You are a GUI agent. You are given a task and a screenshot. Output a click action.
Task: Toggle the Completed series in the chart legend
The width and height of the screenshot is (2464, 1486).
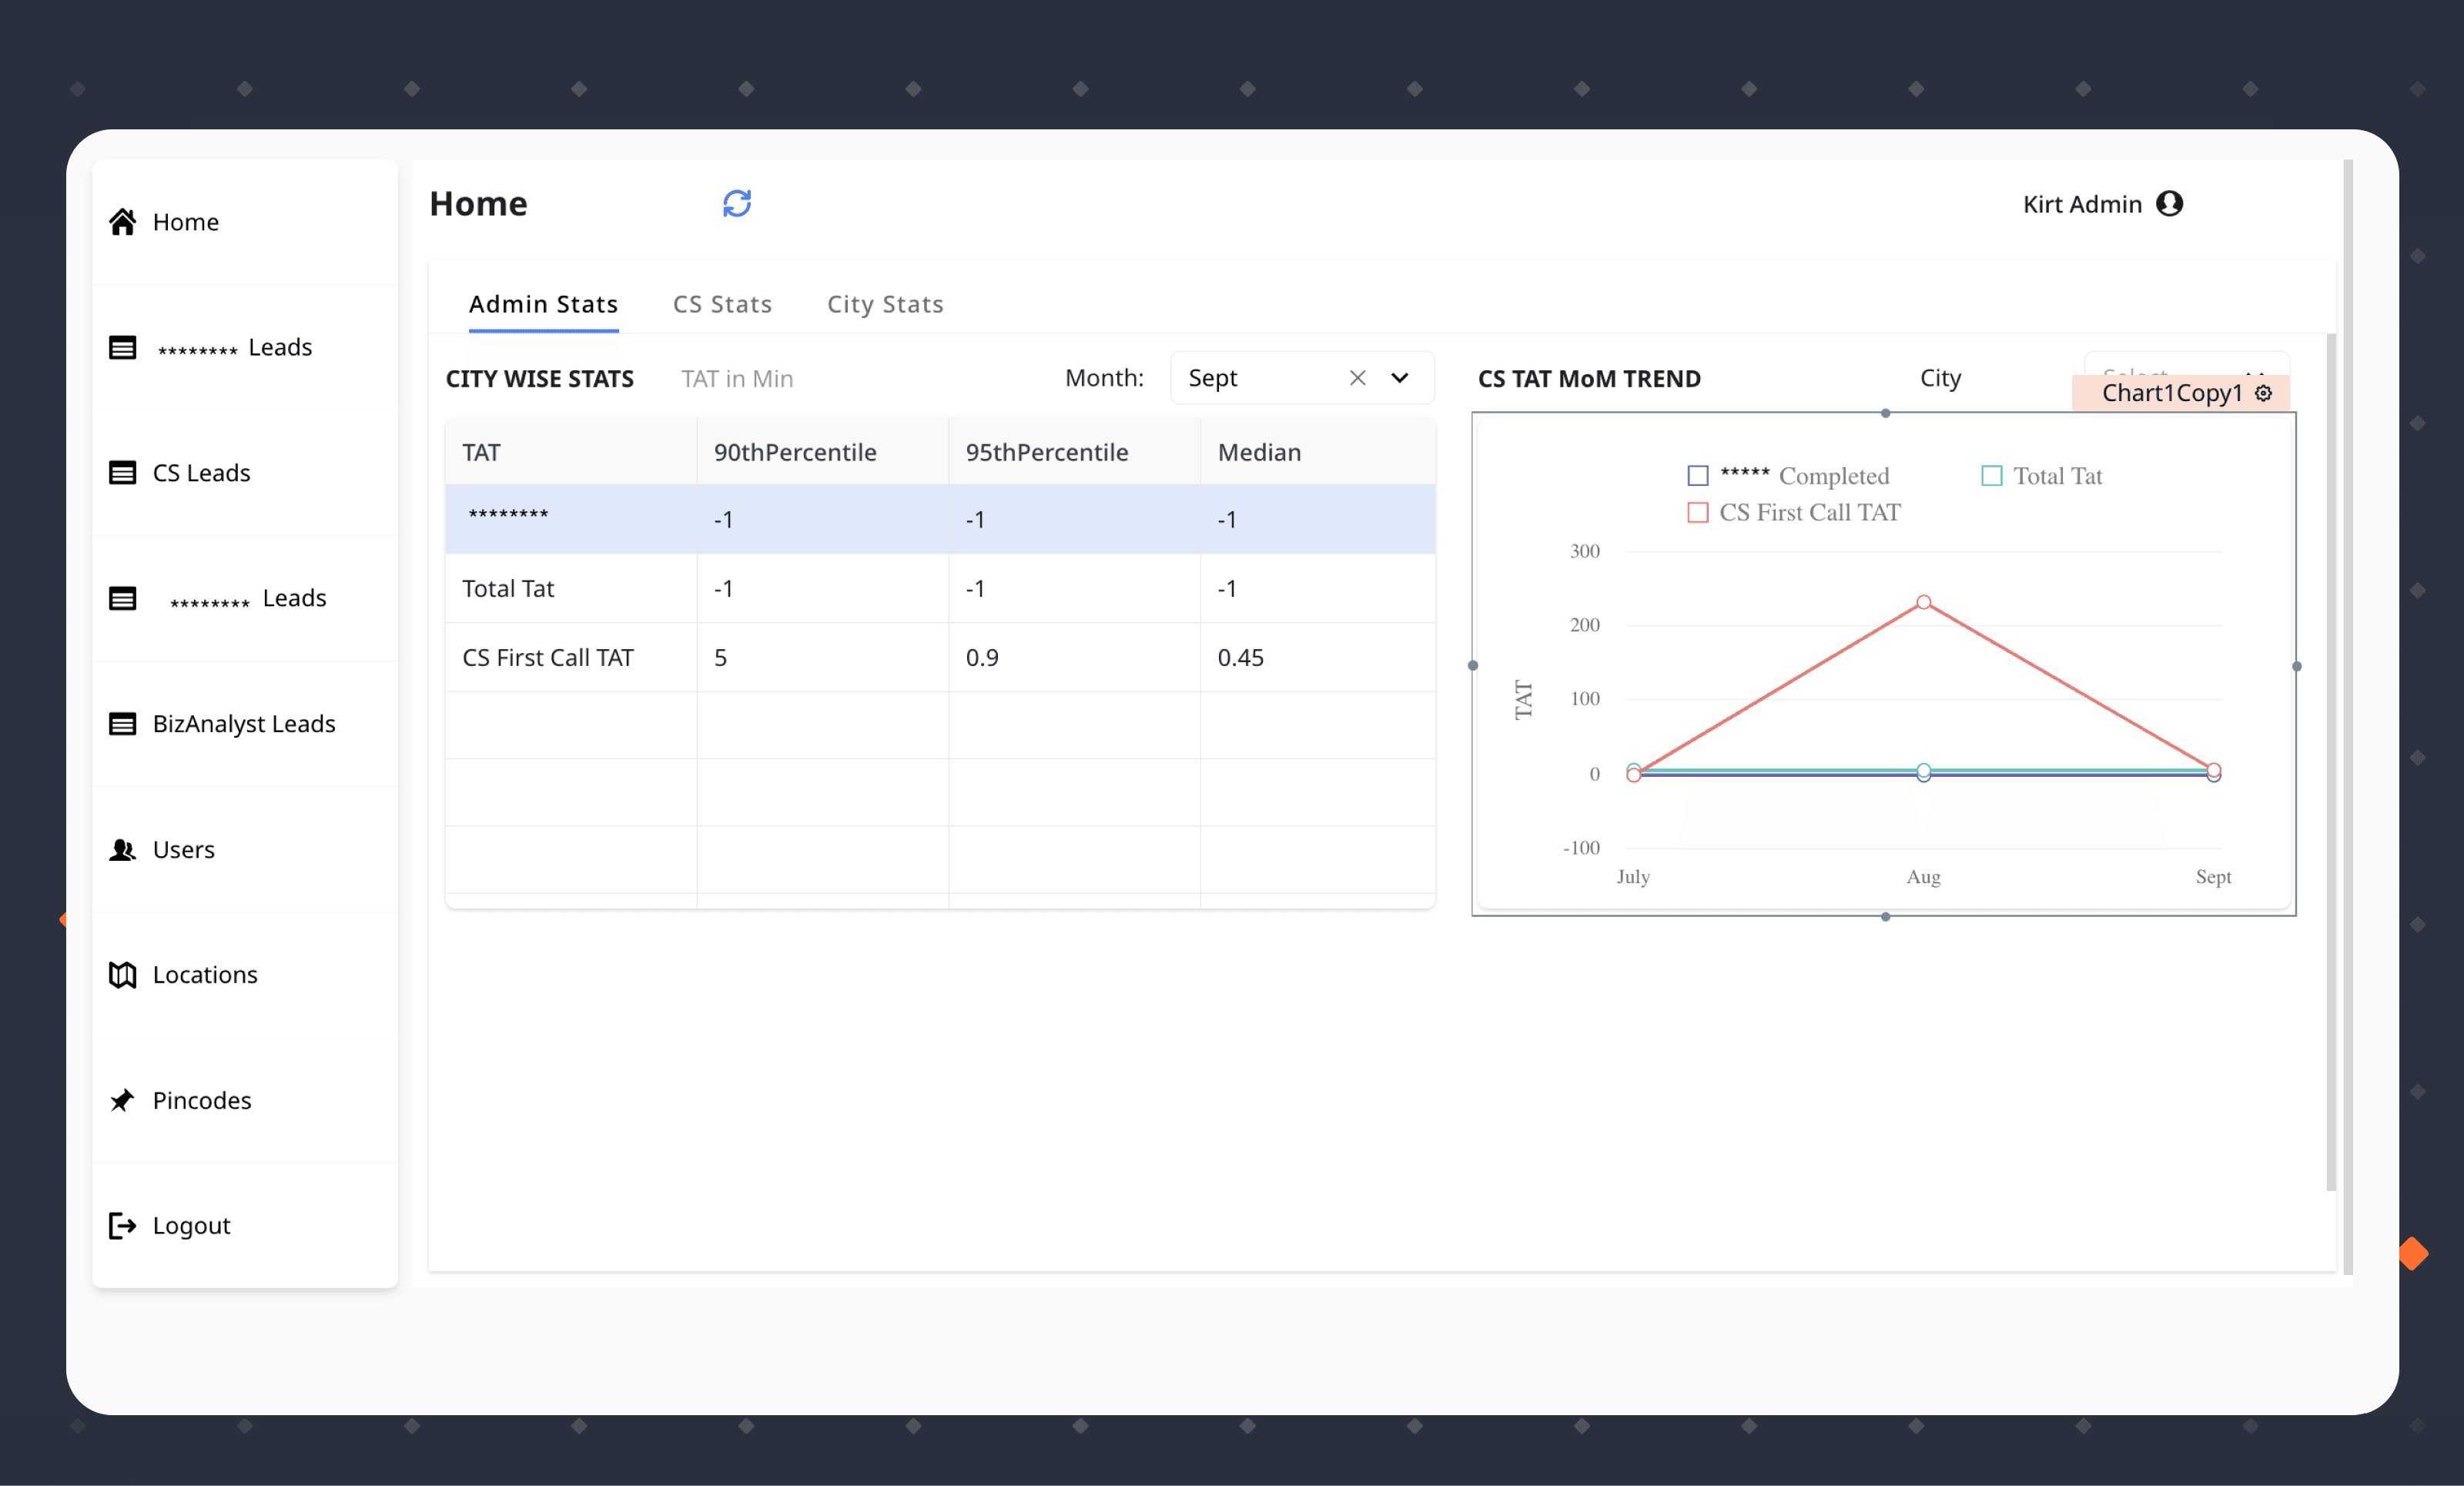[1697, 475]
